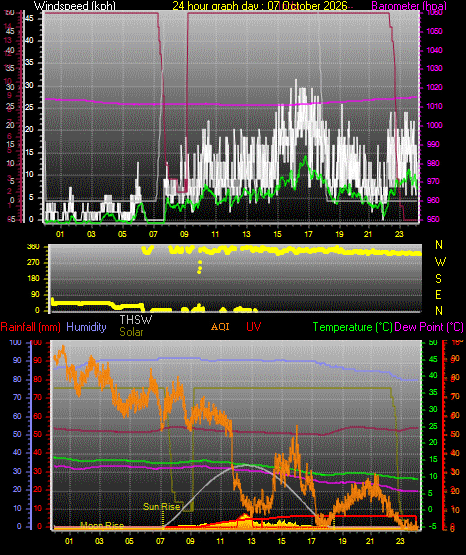466x555 pixels.
Task: Select the 'THSW' legend label
Action: click(x=136, y=320)
